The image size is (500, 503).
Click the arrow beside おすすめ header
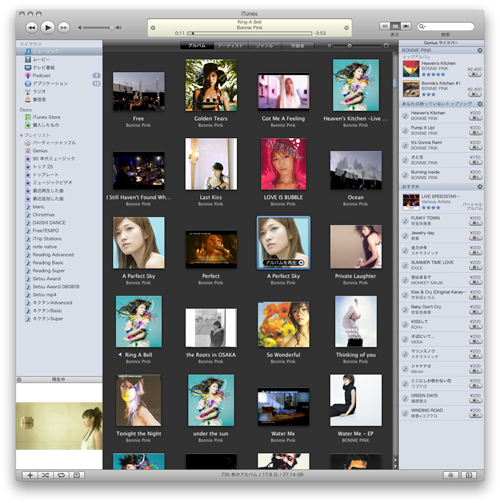(x=480, y=187)
